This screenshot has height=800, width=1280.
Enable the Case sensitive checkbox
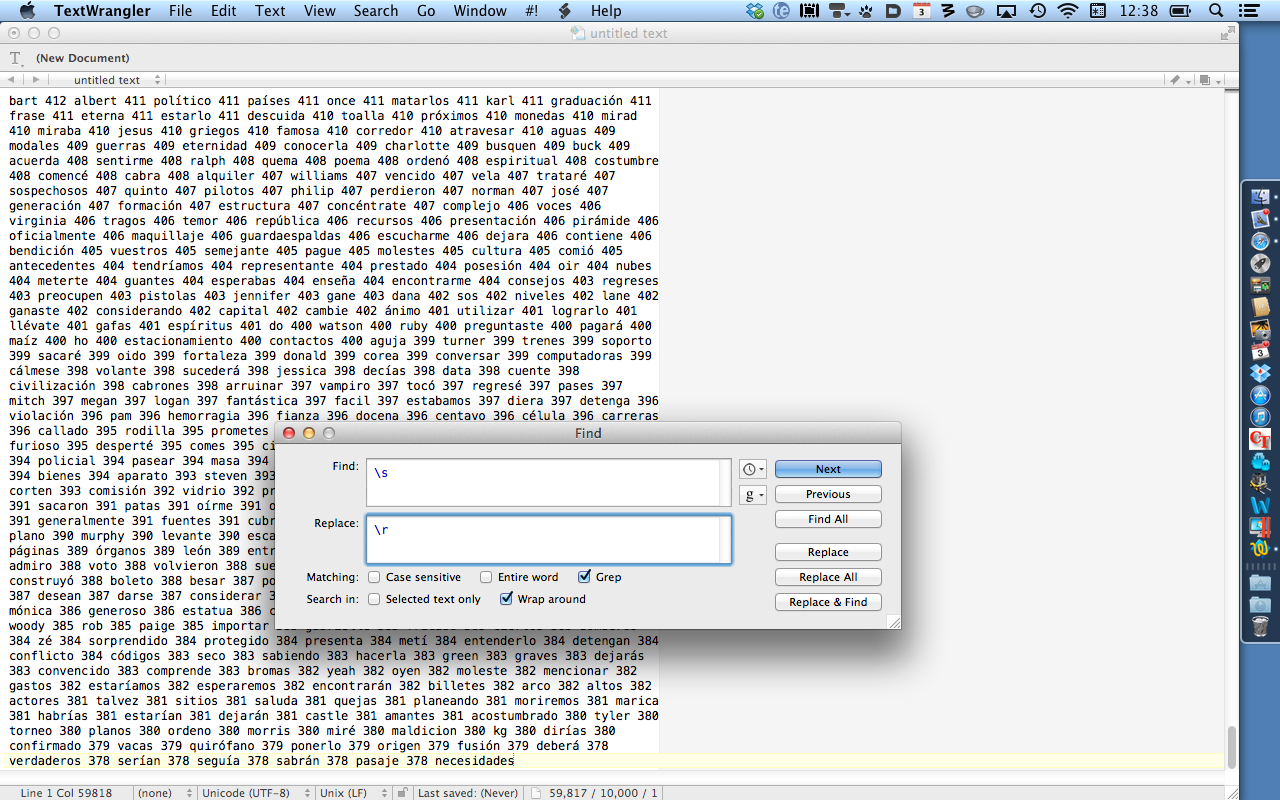pos(374,577)
